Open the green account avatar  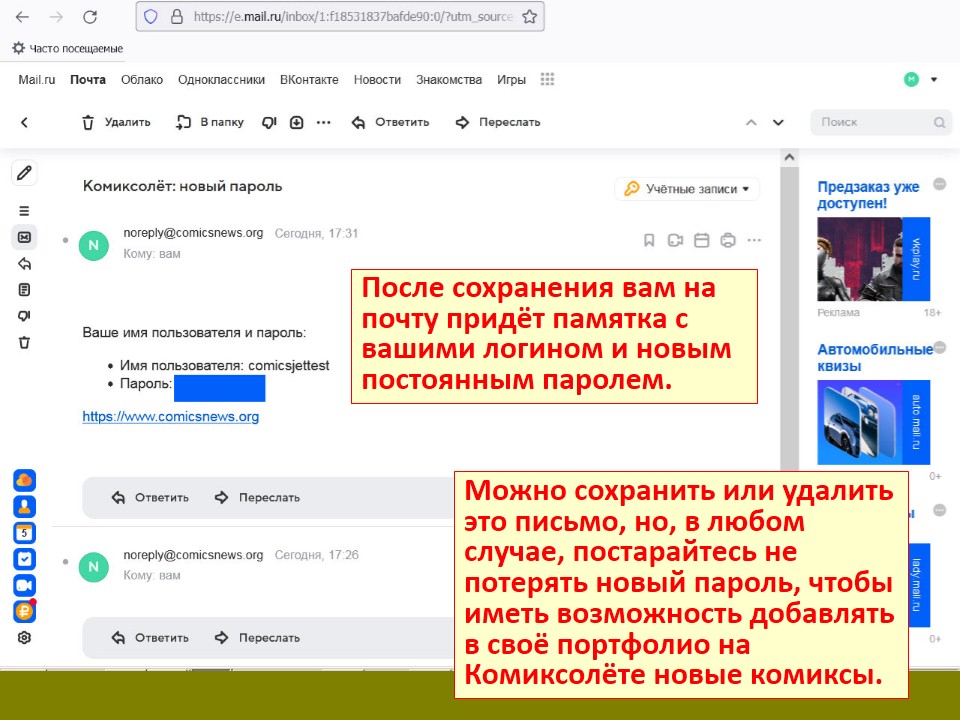tap(911, 79)
